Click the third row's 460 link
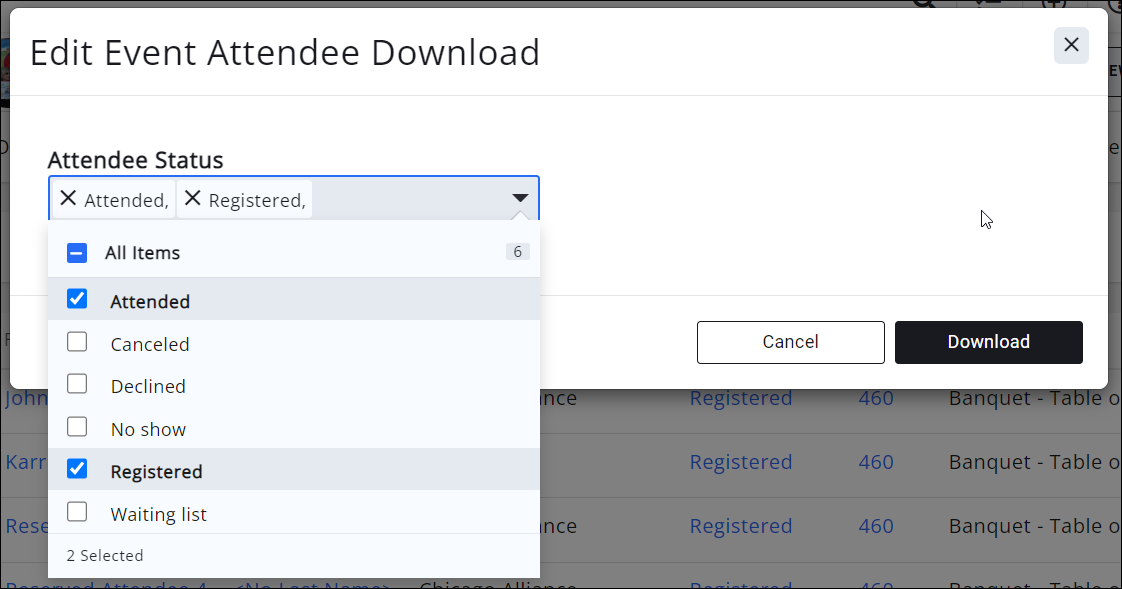 pyautogui.click(x=875, y=526)
